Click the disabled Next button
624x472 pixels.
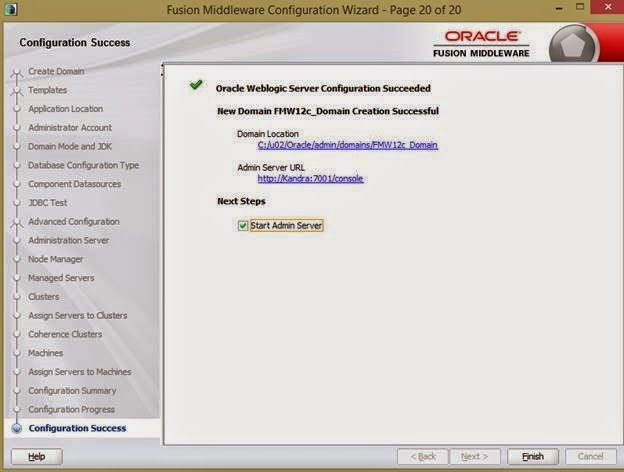[x=474, y=456]
